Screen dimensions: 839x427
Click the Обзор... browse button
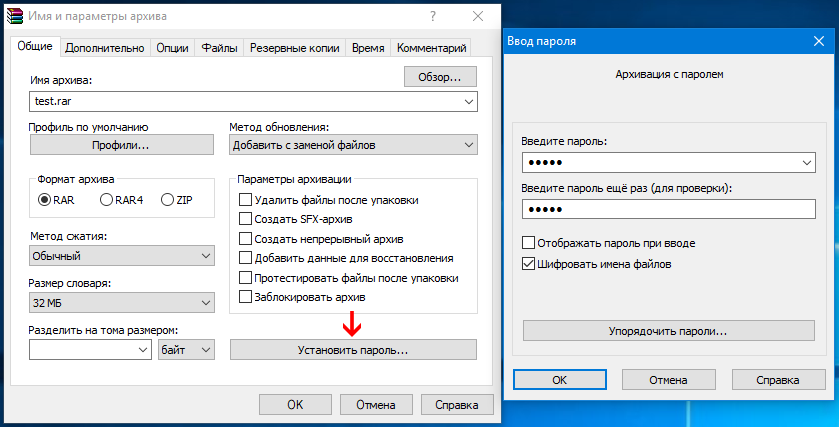(x=440, y=77)
